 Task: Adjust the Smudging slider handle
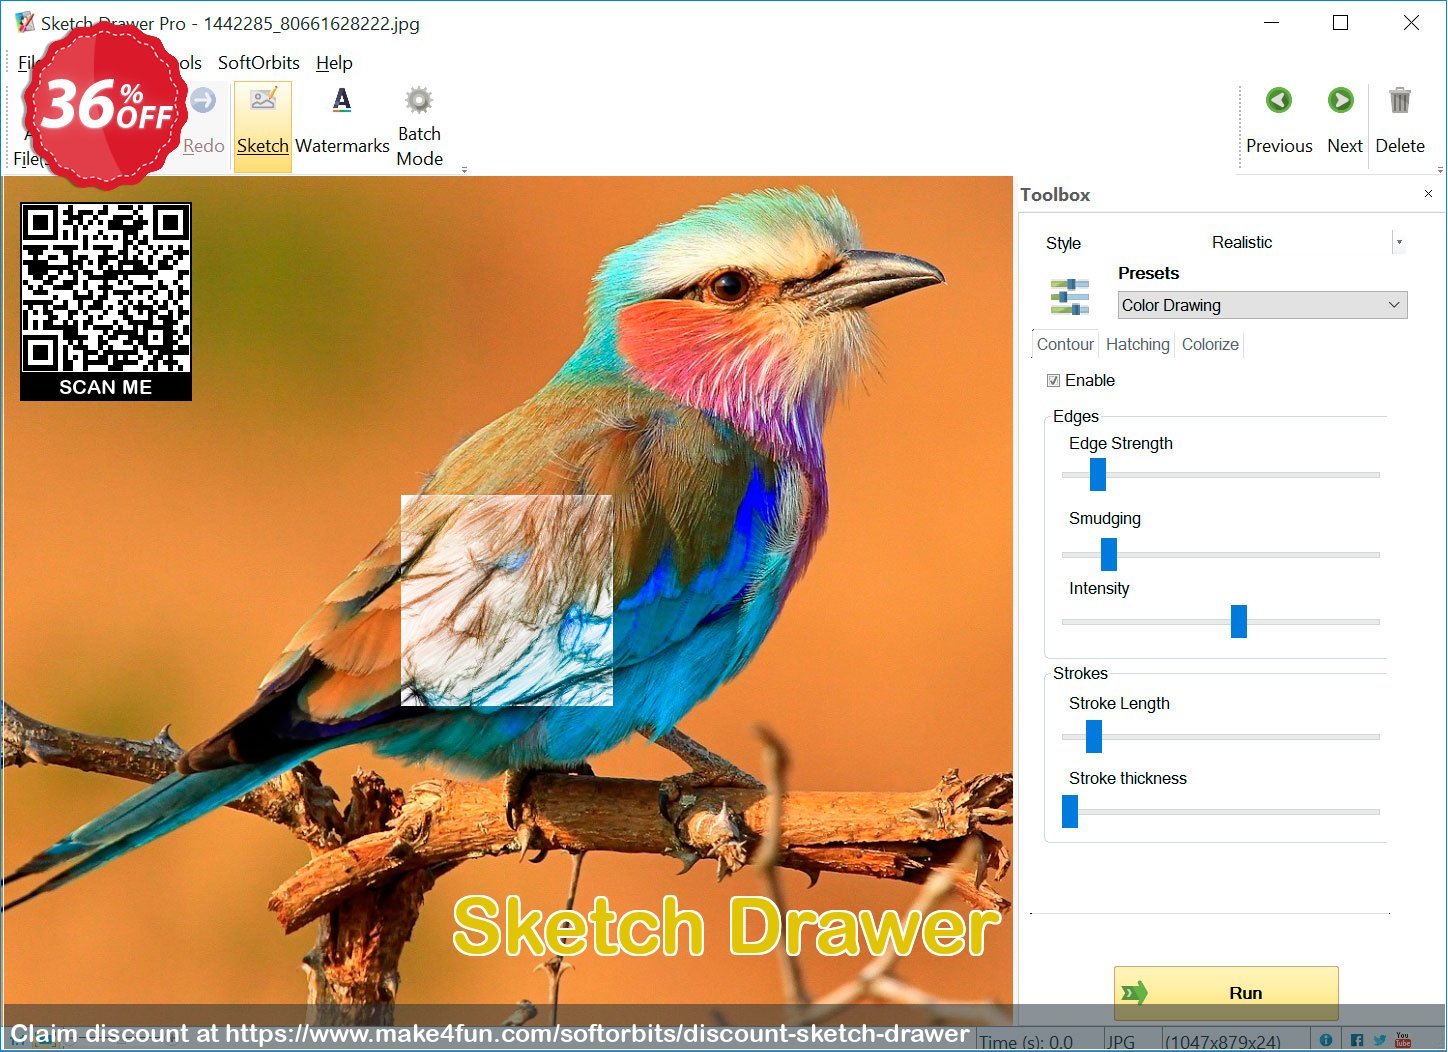pos(1109,553)
